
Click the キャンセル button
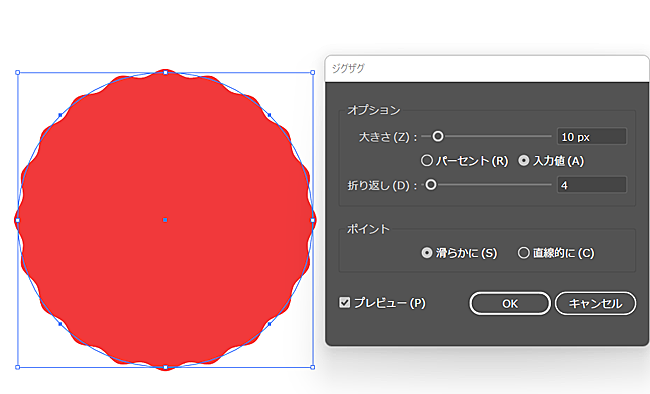click(595, 304)
